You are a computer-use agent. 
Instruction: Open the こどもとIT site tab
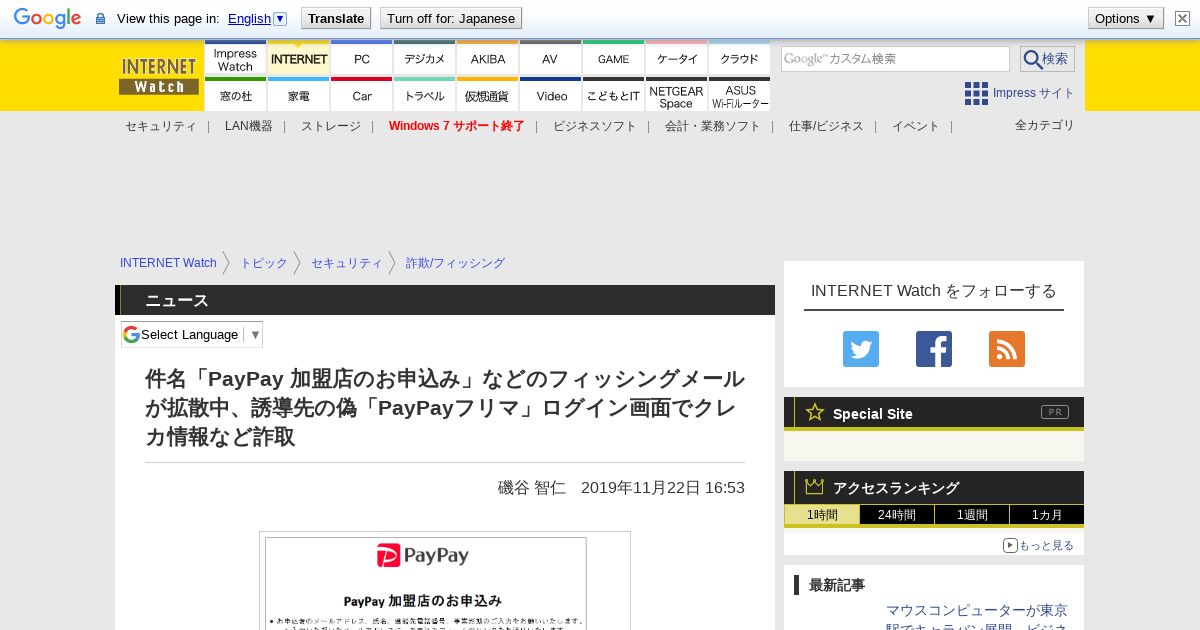coord(614,95)
